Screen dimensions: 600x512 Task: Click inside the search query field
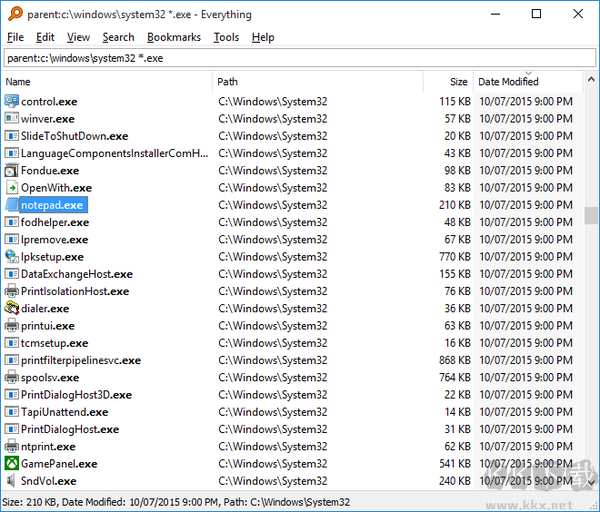300,58
